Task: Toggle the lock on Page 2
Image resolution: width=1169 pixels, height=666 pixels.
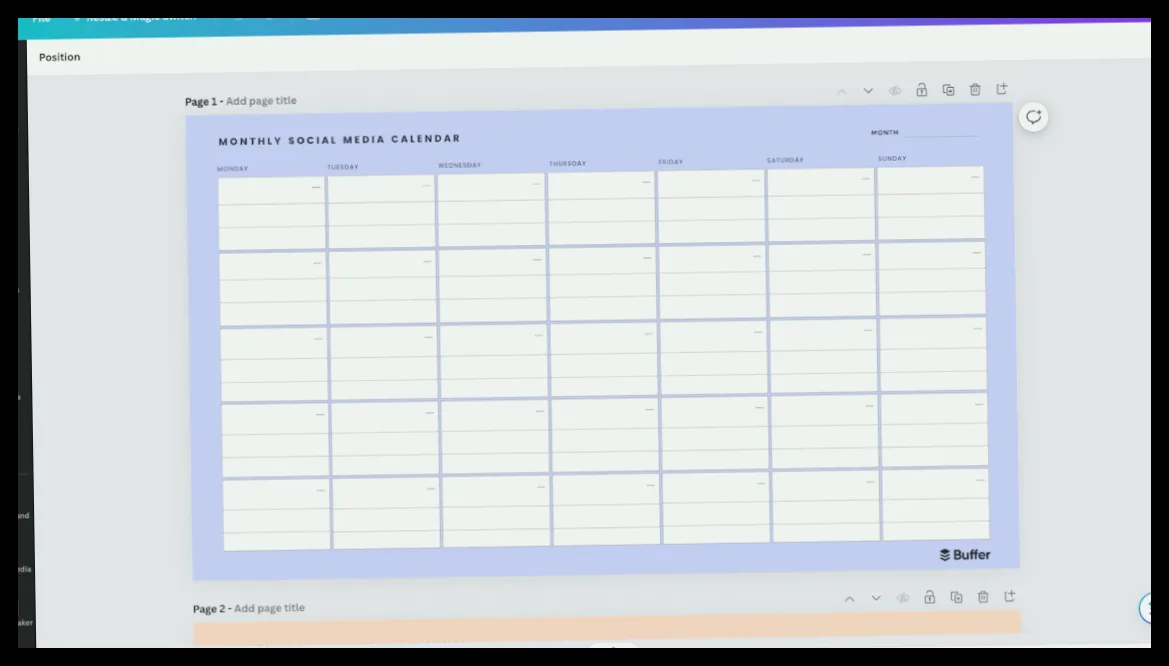Action: [930, 597]
